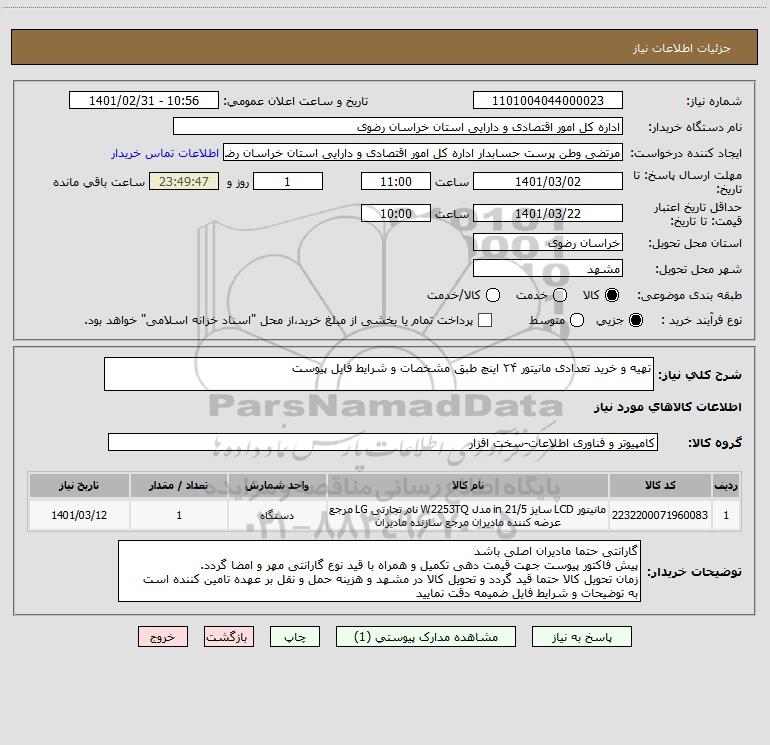Select the جزیی purchase type radio
The height and width of the screenshot is (745, 770).
pos(636,321)
